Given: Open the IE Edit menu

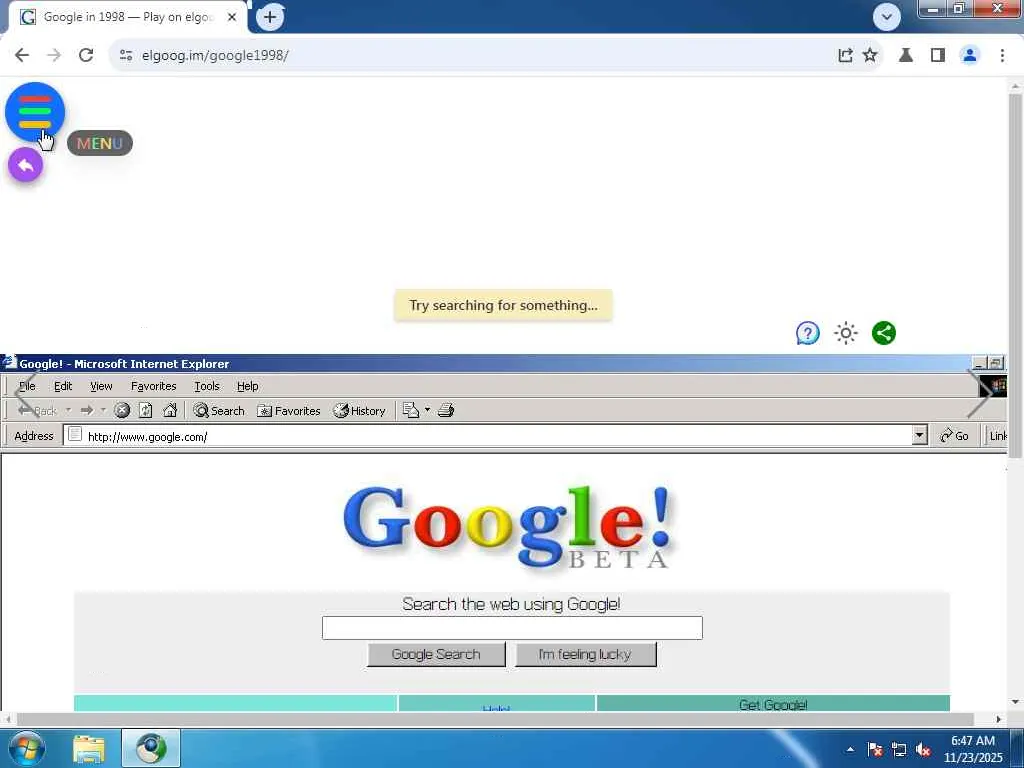Looking at the screenshot, I should tap(63, 386).
